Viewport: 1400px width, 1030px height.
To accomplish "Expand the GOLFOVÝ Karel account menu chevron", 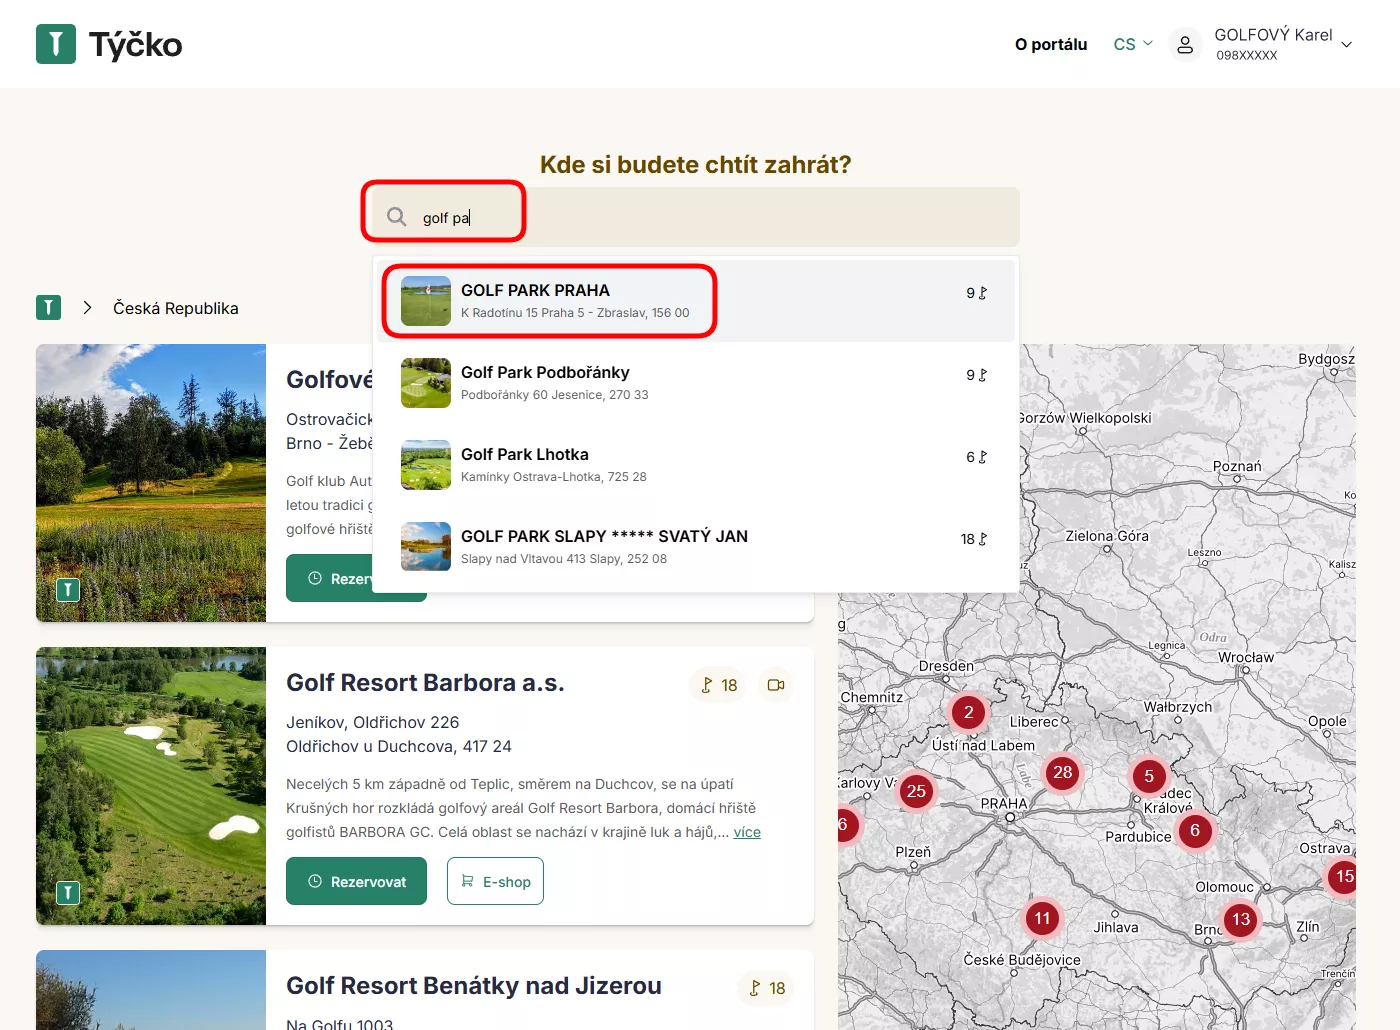I will click(x=1347, y=45).
